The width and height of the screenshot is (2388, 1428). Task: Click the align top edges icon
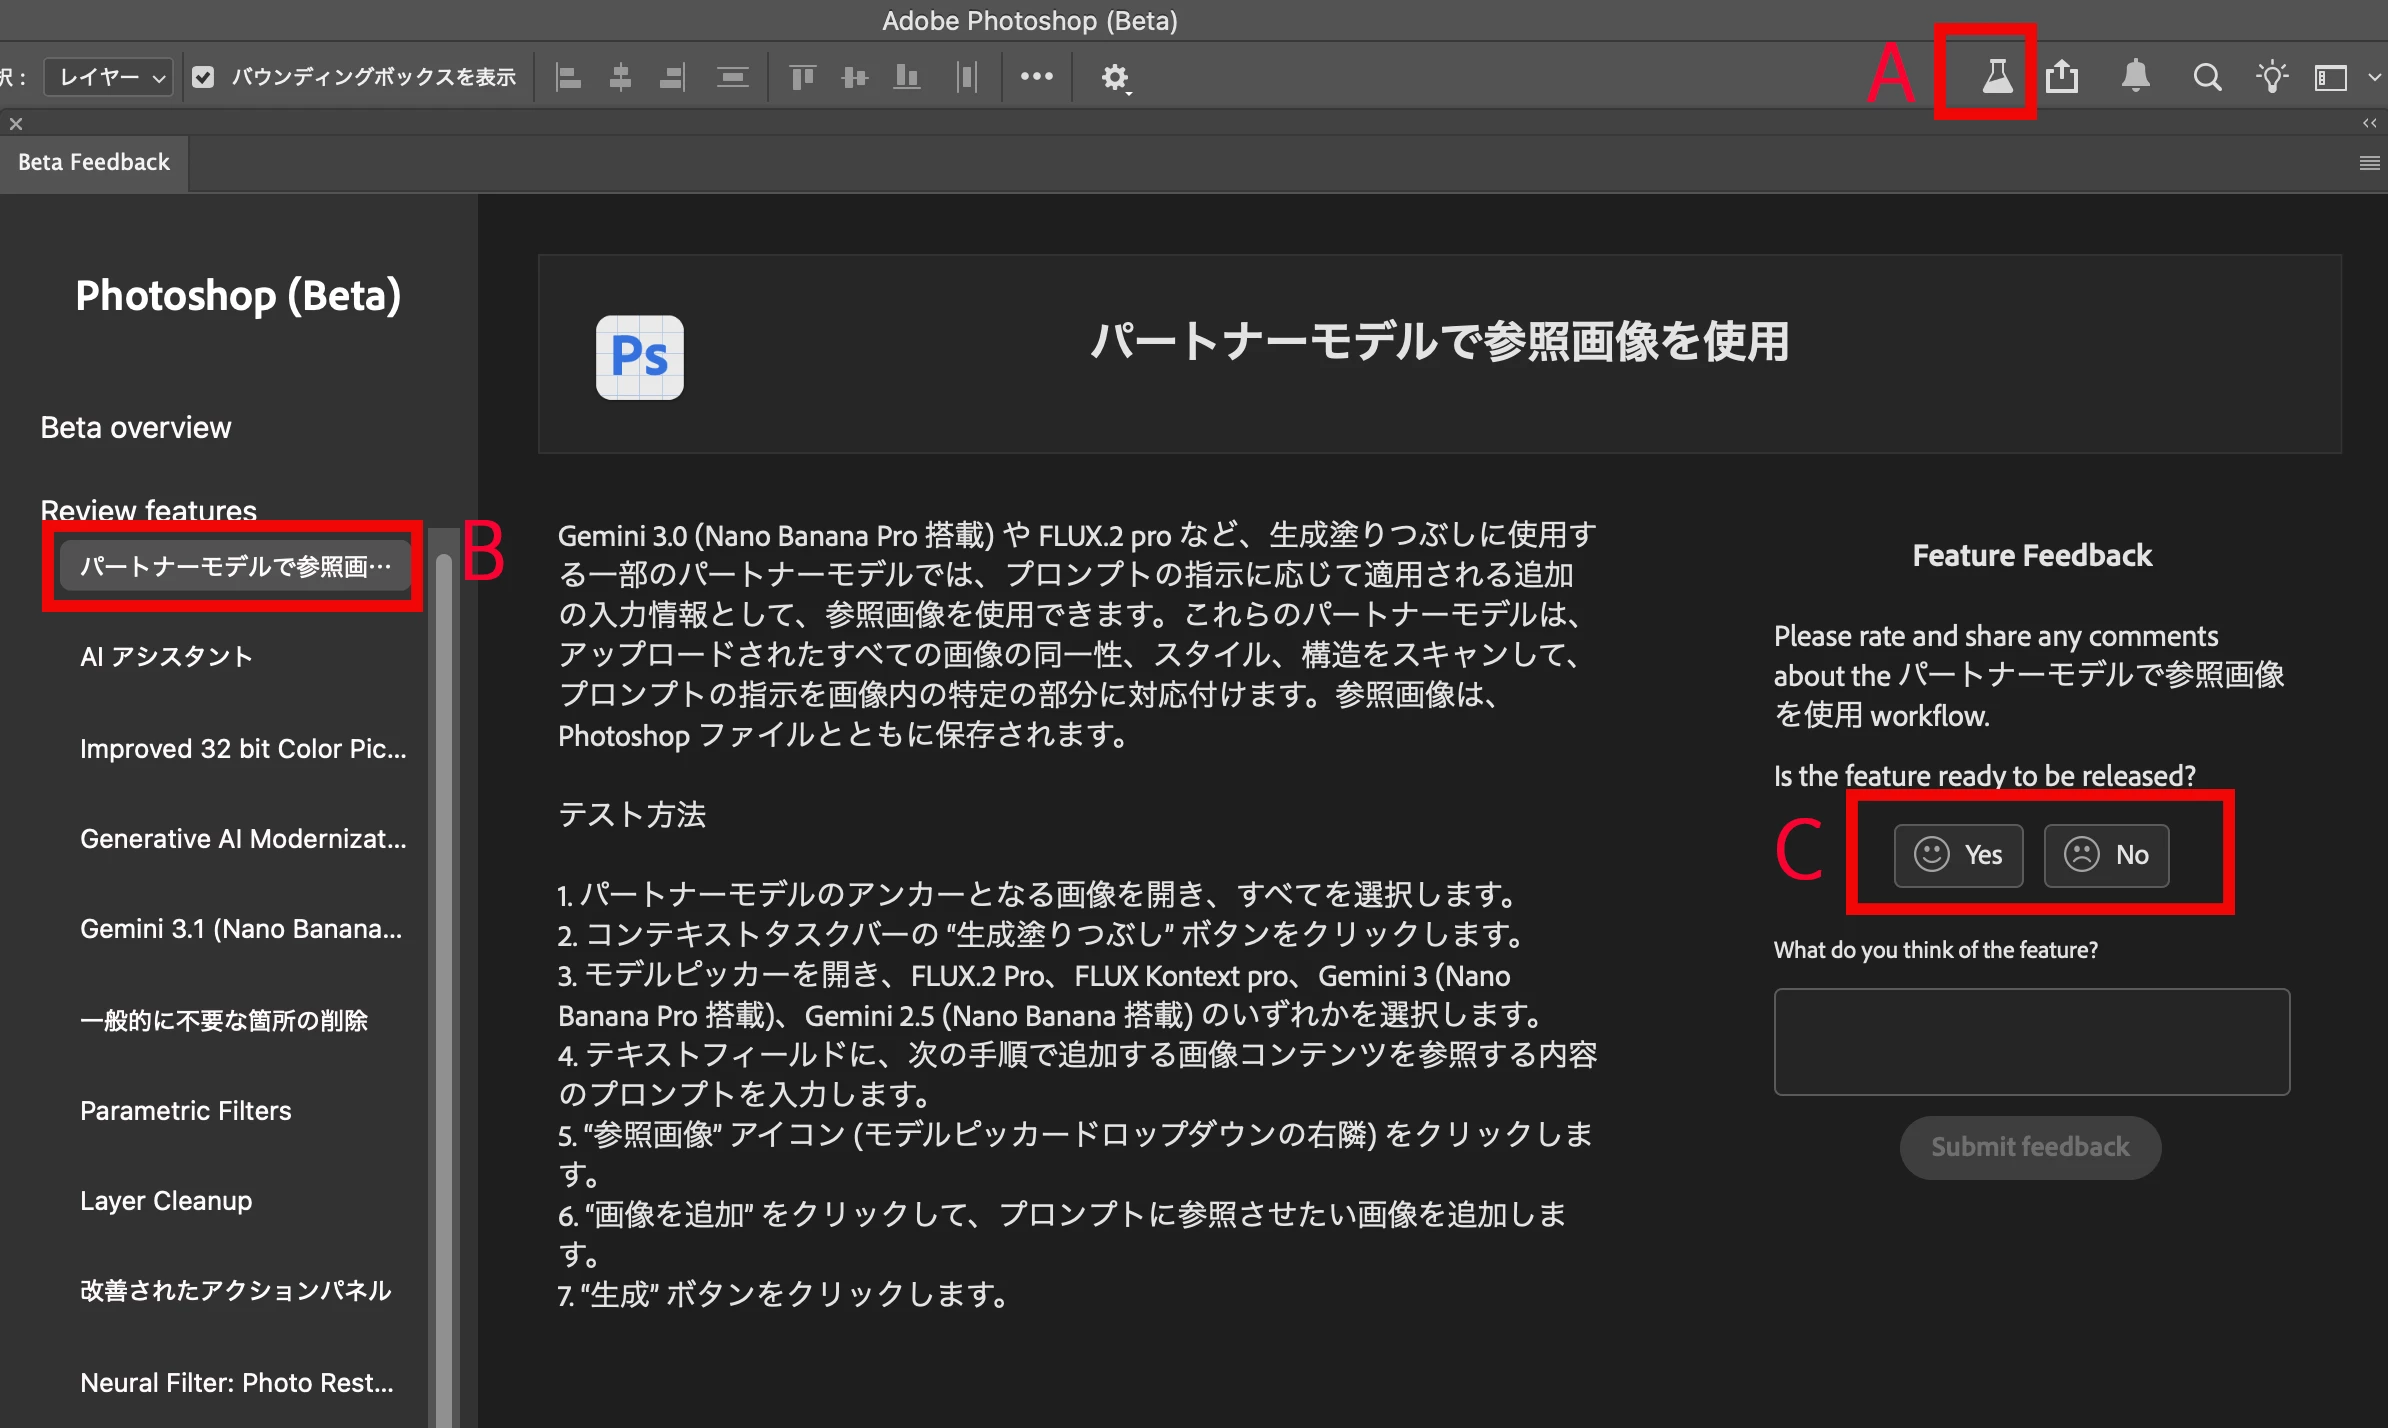tap(802, 77)
